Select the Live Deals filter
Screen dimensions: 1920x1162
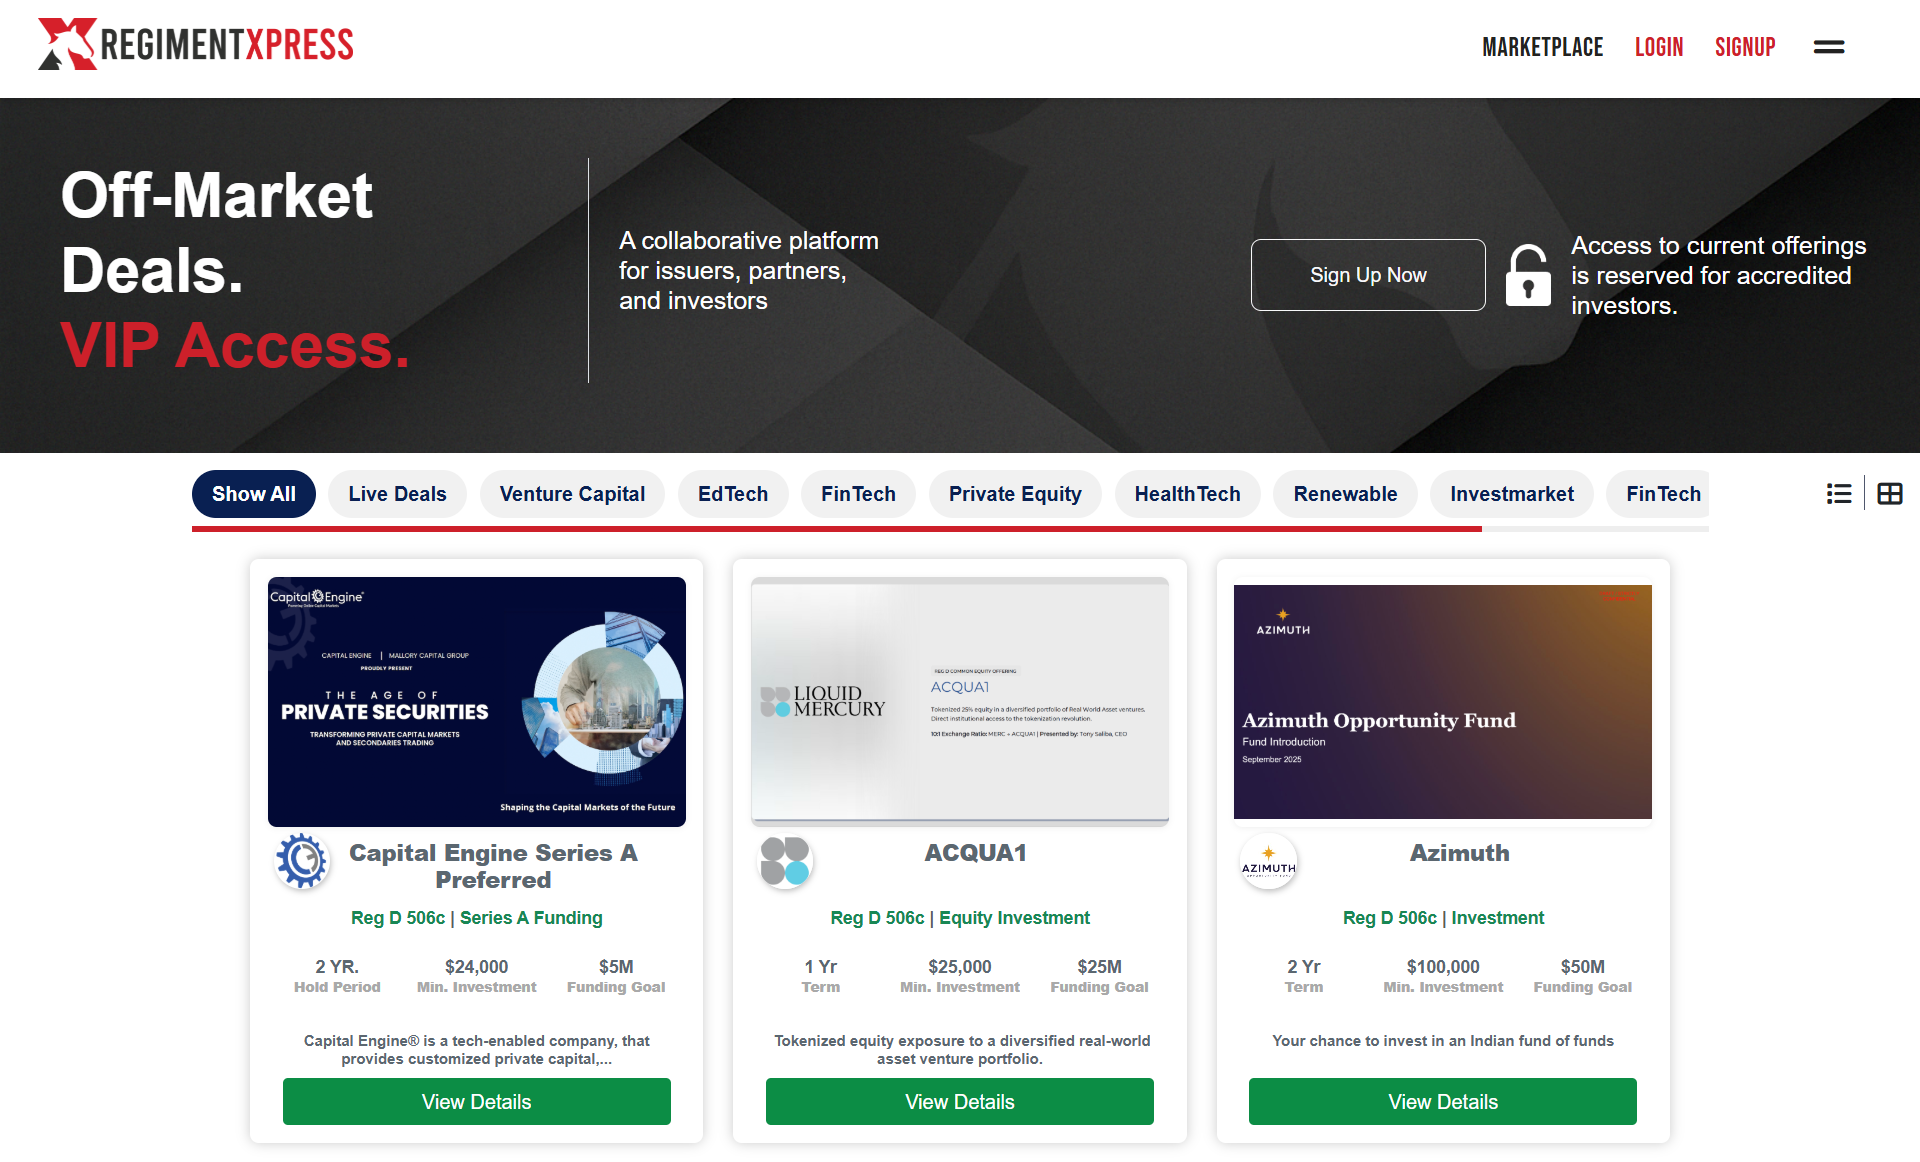click(x=397, y=494)
